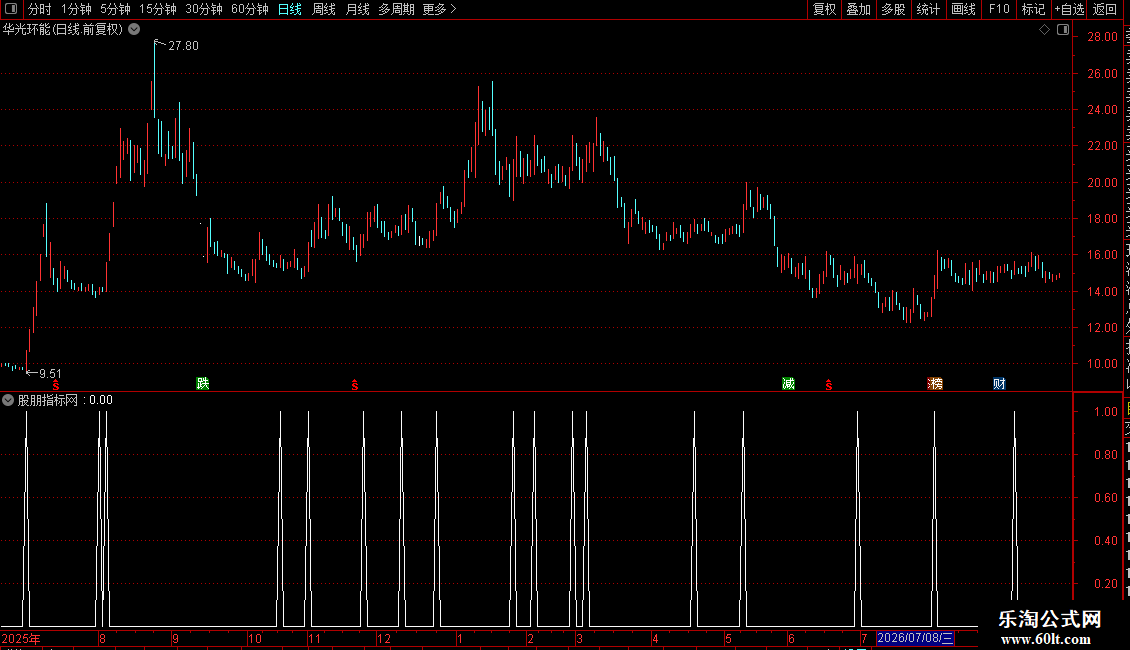The width and height of the screenshot is (1130, 650).
Task: Select the 60分钟 period tab
Action: pos(249,9)
